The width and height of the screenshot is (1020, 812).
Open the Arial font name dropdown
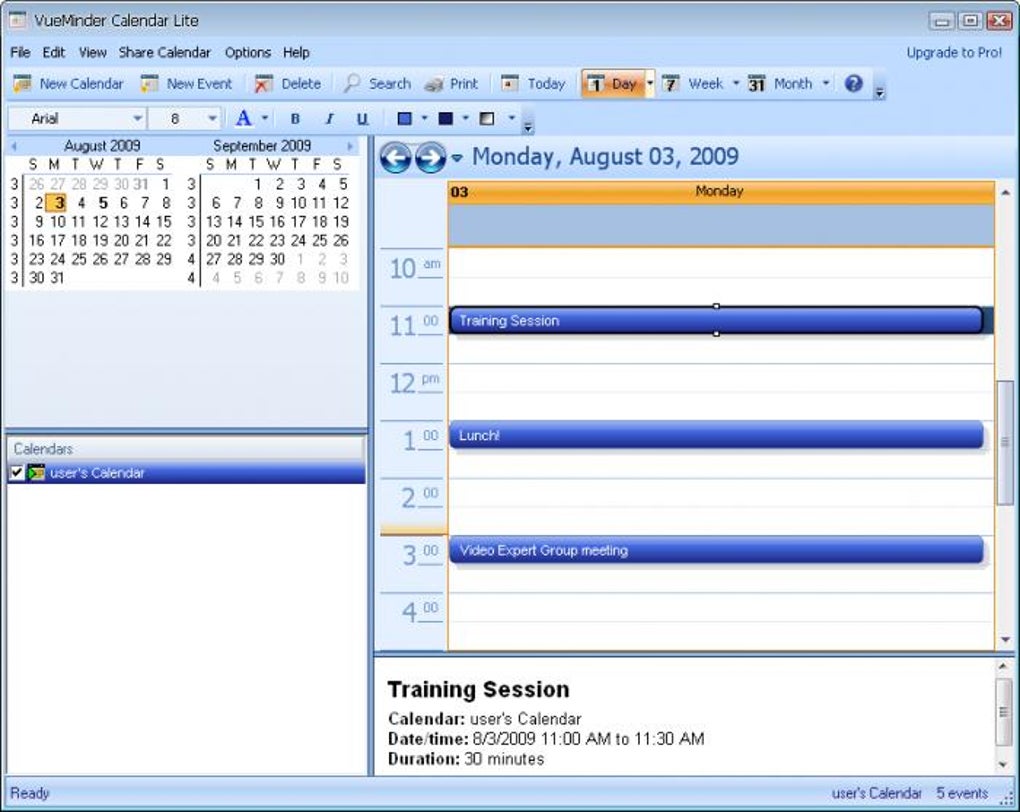[x=137, y=118]
